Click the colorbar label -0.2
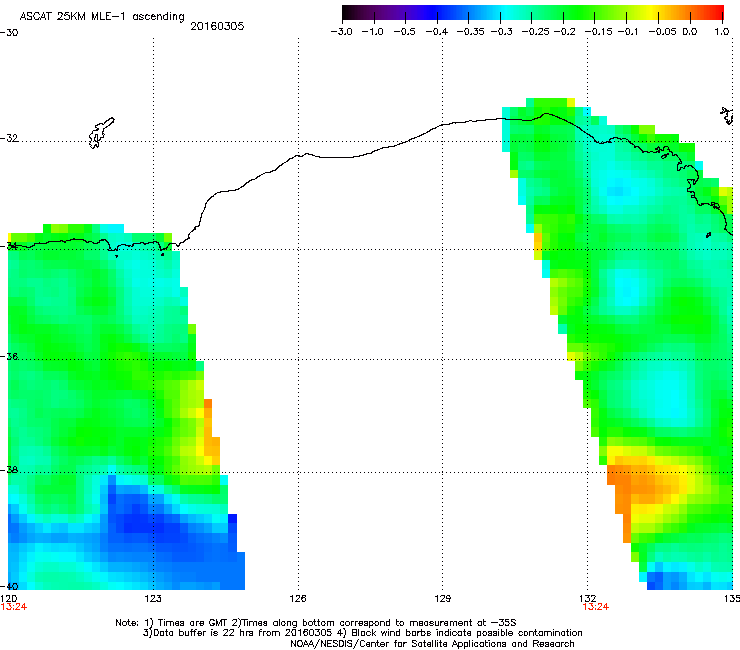The height and width of the screenshot is (650, 740). pos(564,32)
